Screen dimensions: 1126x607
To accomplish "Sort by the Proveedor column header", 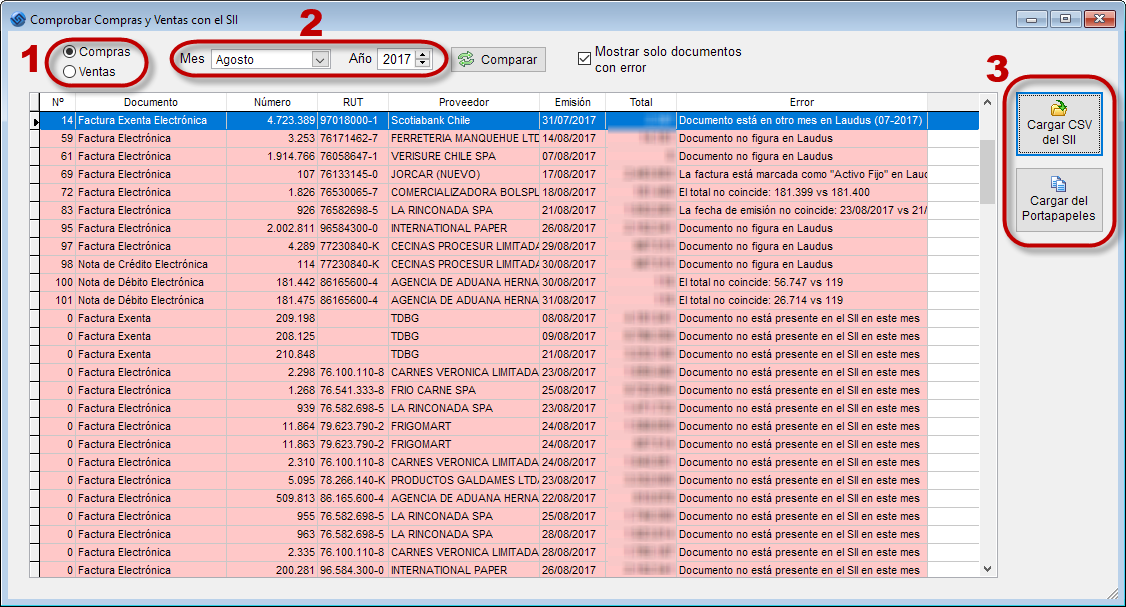I will point(464,102).
